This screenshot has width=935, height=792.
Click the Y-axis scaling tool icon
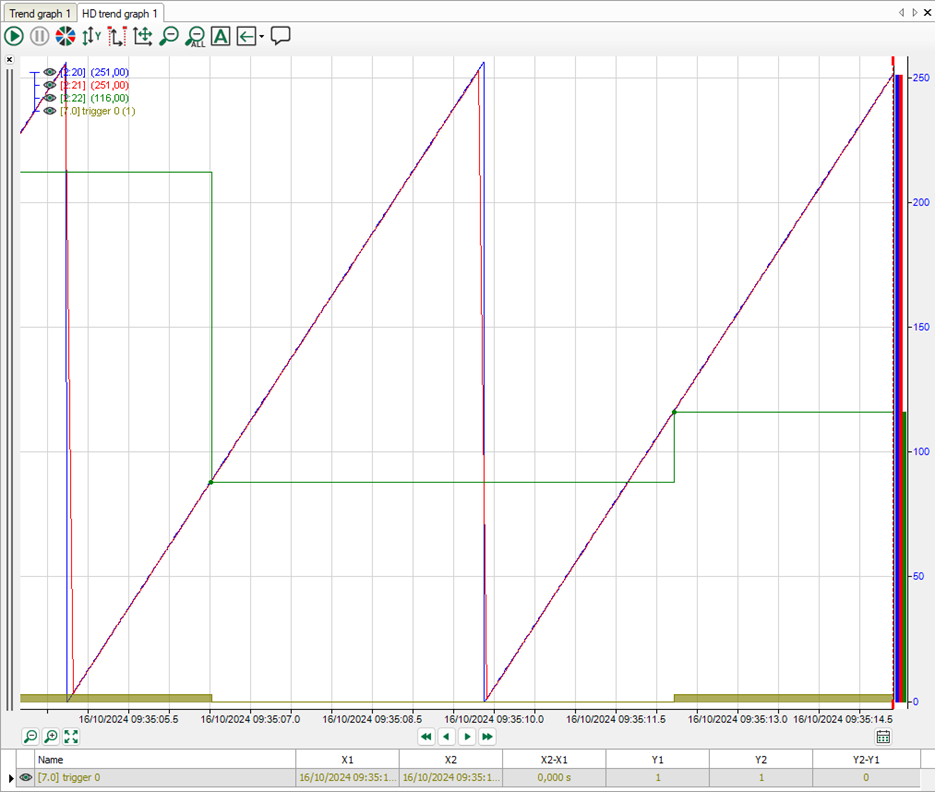pos(91,36)
